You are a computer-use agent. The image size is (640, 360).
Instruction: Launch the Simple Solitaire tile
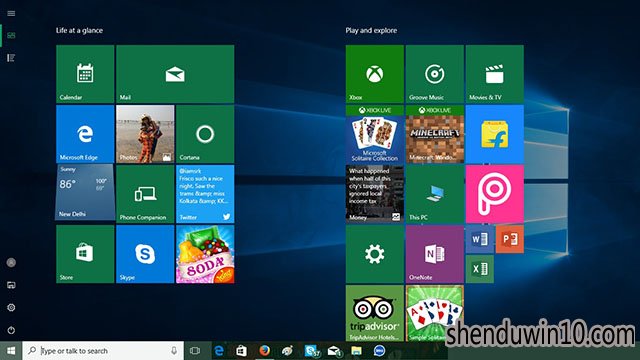435,313
